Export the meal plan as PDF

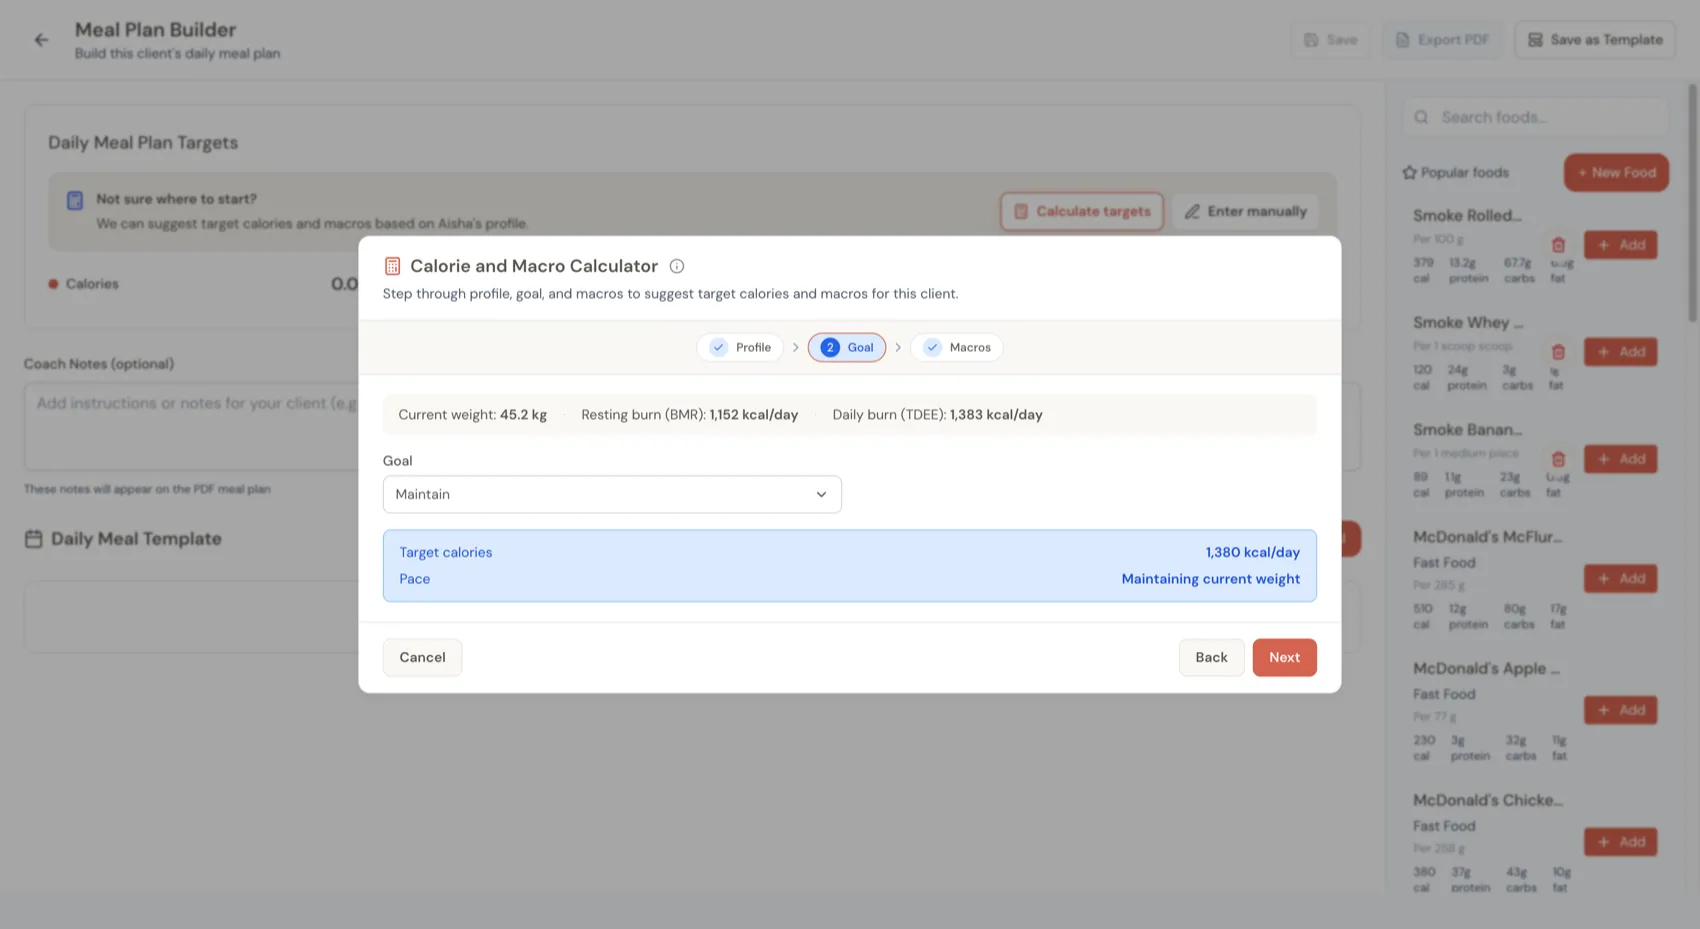click(1443, 40)
